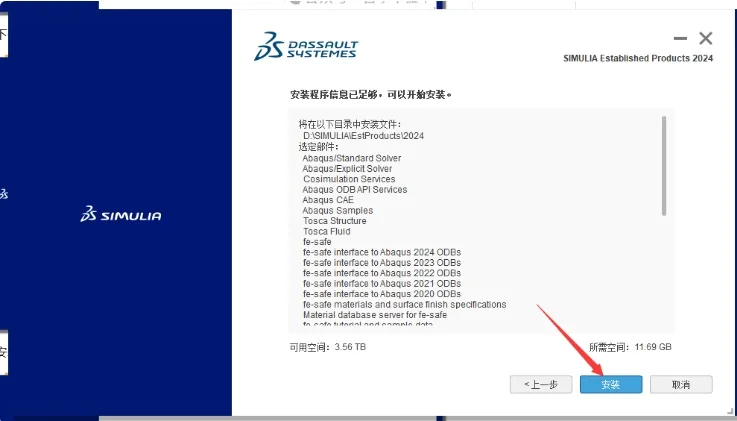
Task: Select the Abaqus Samples line
Action: [x=337, y=210]
